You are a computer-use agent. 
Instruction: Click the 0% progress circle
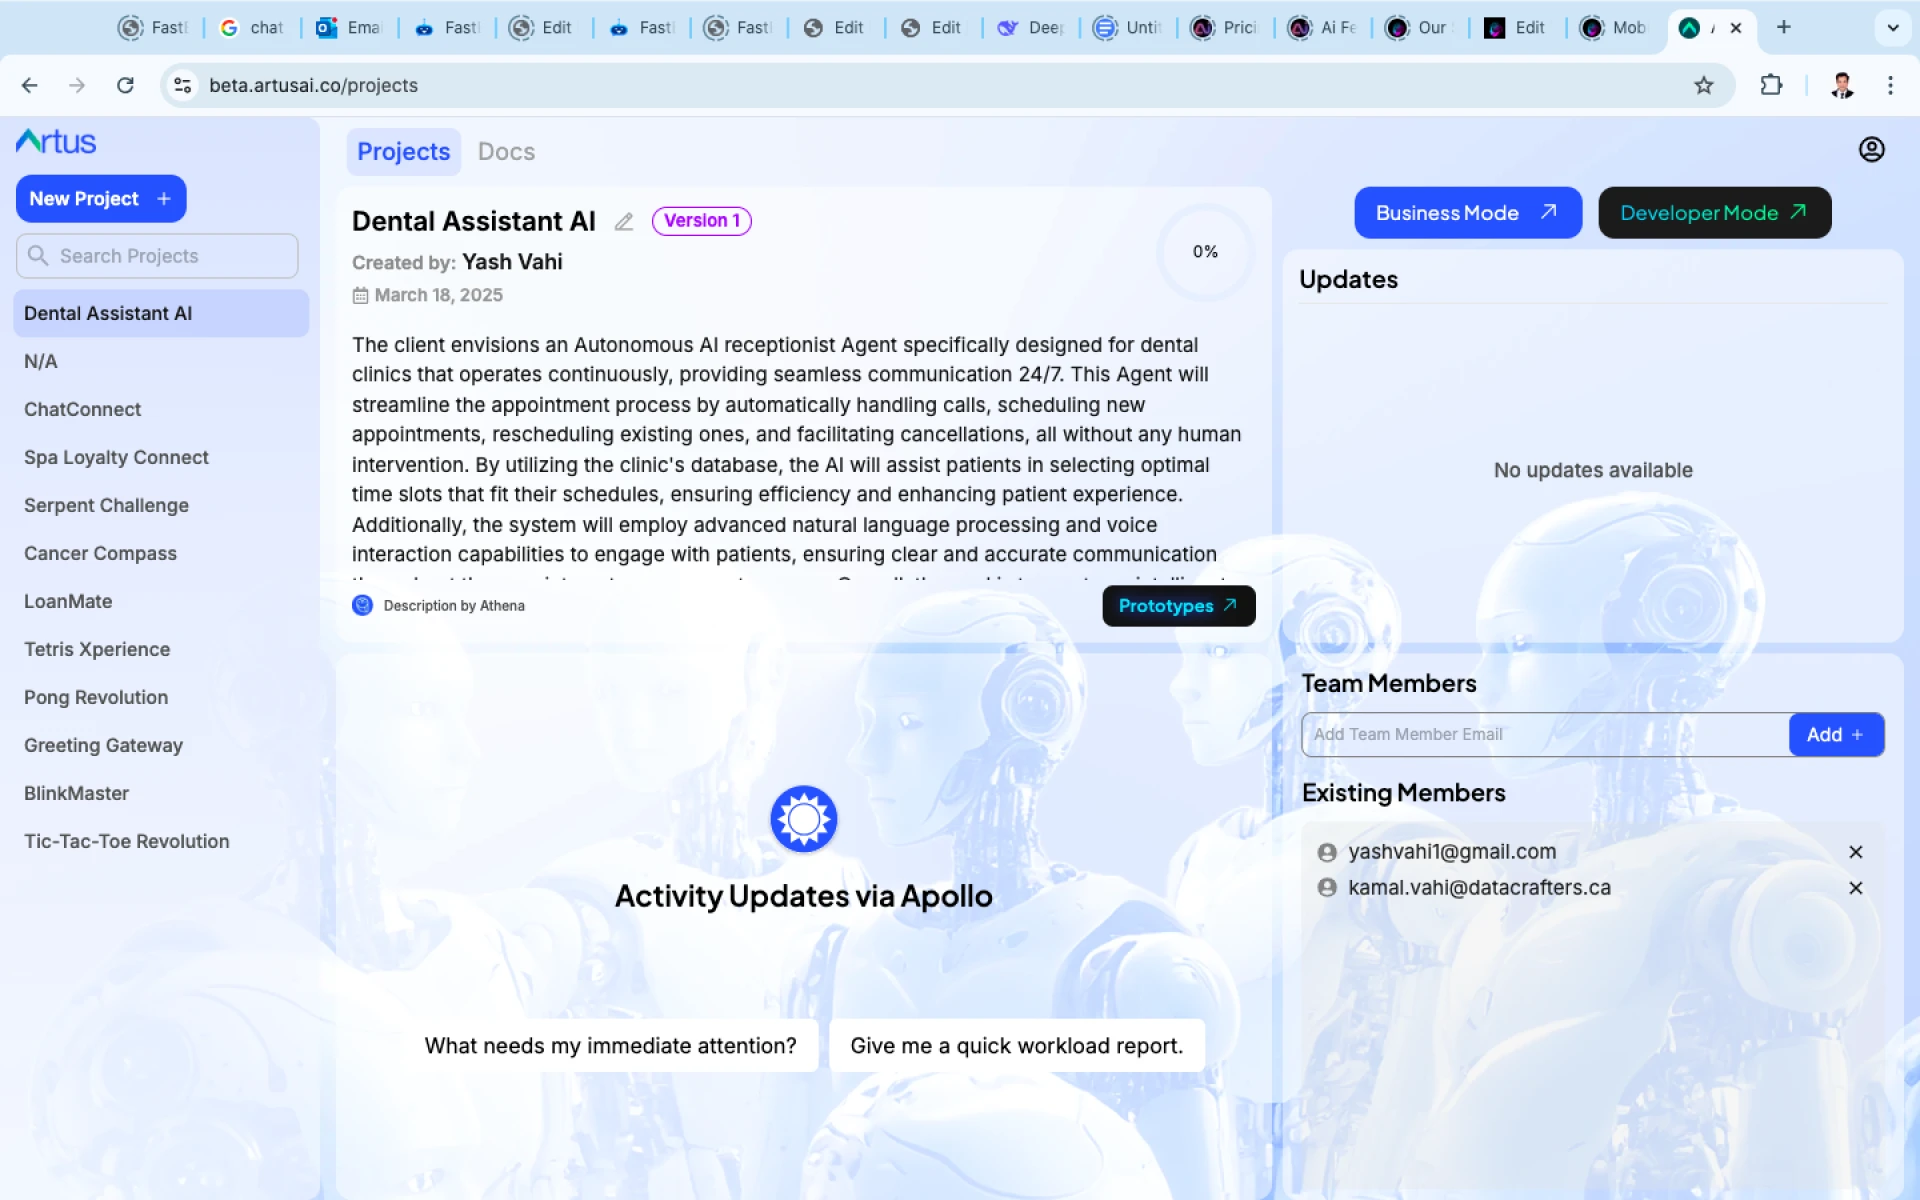[x=1205, y=252]
